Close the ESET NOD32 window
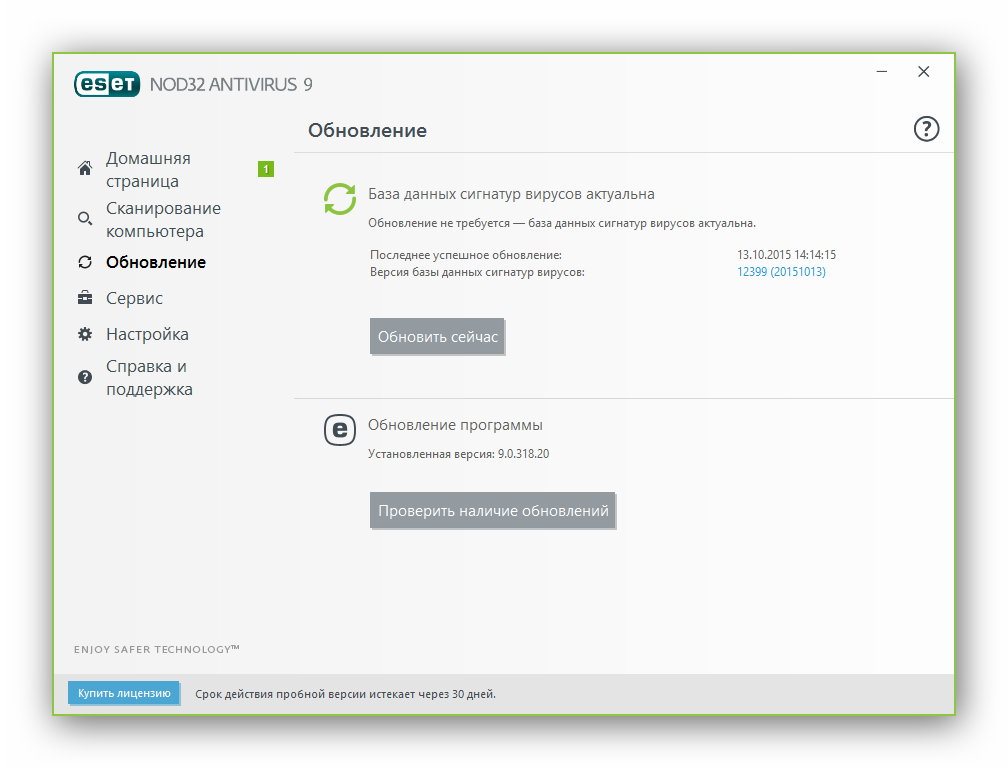This screenshot has width=1008, height=768. 923,71
